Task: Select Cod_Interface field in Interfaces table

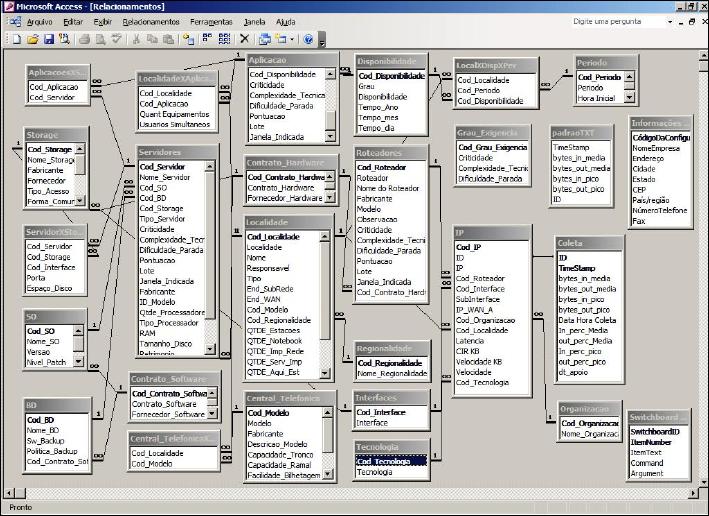Action: 391,412
